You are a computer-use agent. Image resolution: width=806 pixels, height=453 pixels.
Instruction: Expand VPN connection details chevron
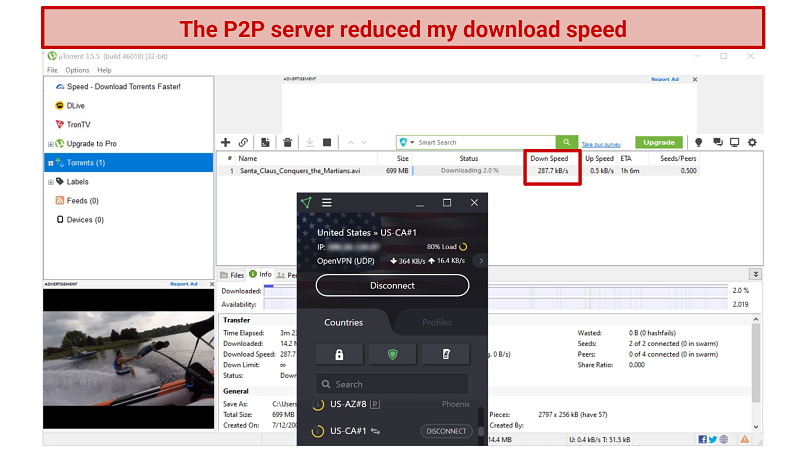click(481, 261)
